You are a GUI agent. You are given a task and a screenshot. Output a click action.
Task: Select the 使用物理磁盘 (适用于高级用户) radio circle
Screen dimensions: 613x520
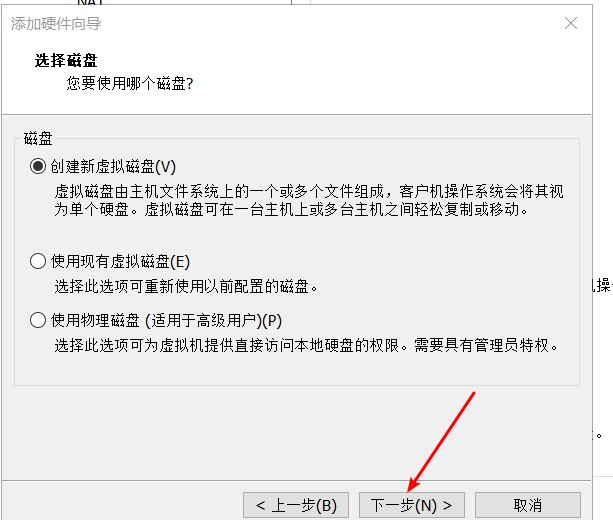point(38,320)
